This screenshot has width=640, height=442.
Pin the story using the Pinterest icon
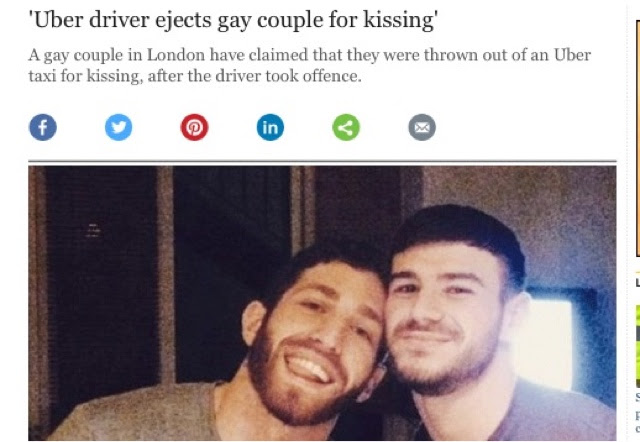tap(194, 127)
